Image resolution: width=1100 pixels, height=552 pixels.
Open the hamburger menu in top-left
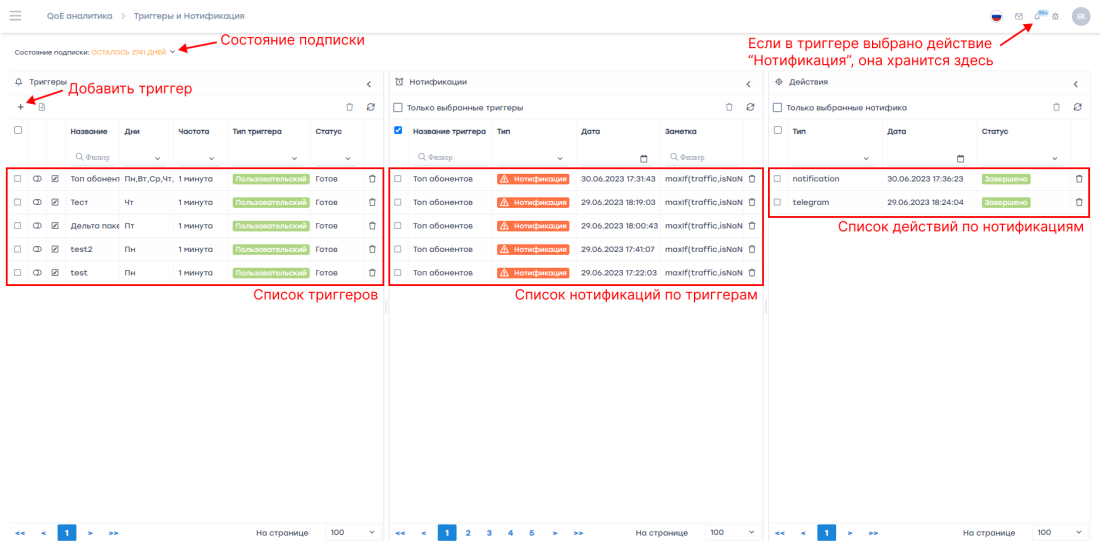[x=15, y=16]
